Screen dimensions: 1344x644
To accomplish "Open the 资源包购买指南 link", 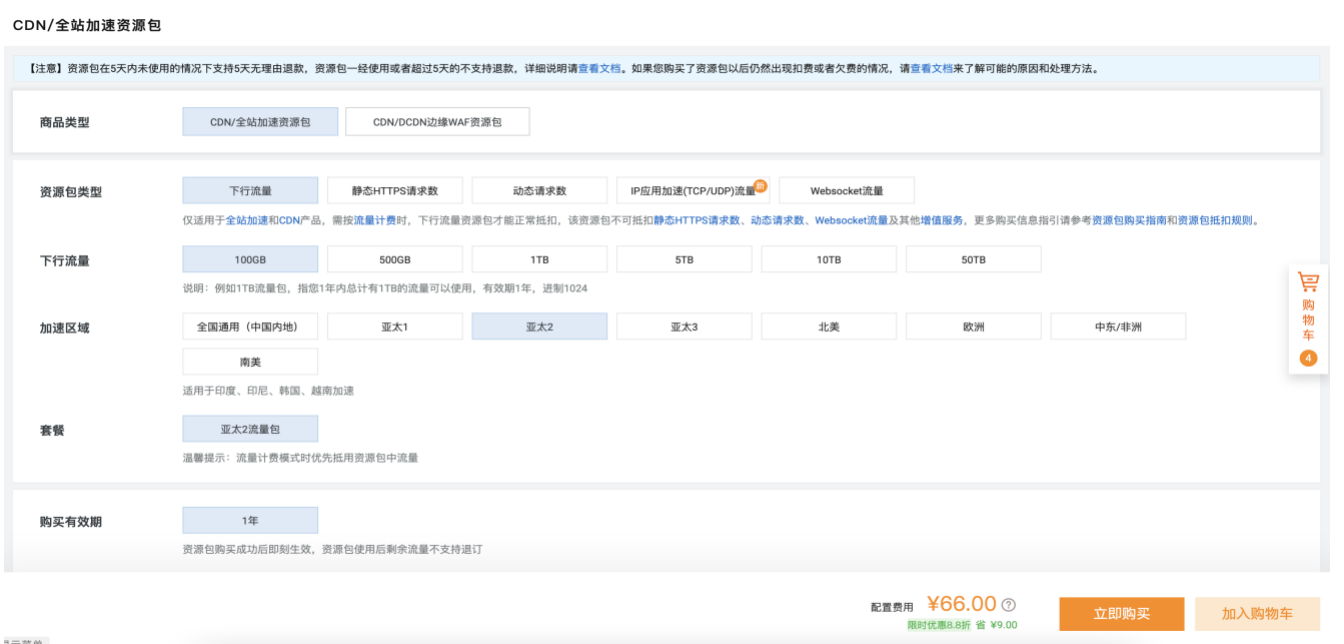I will pos(1128,221).
